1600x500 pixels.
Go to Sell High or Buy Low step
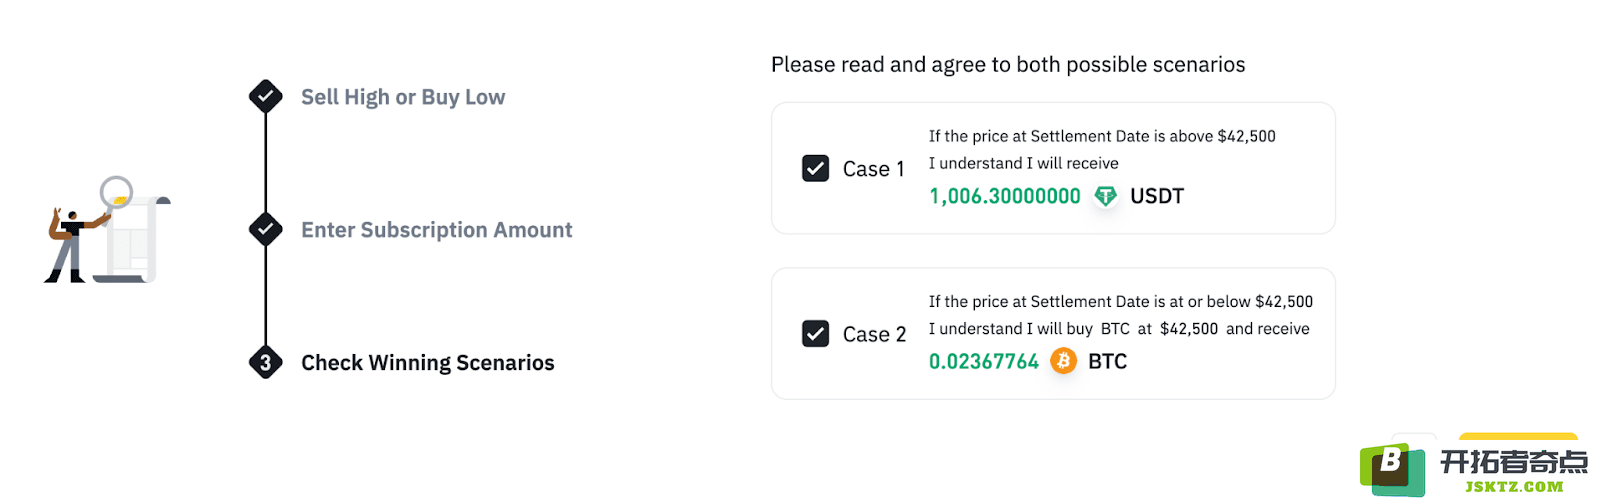pyautogui.click(x=403, y=97)
